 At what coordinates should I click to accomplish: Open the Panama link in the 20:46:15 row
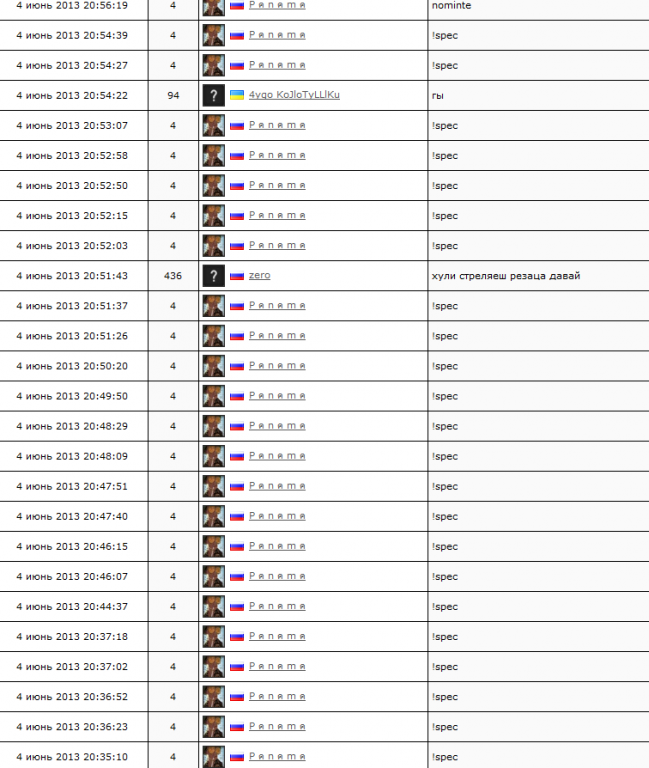pyautogui.click(x=277, y=546)
